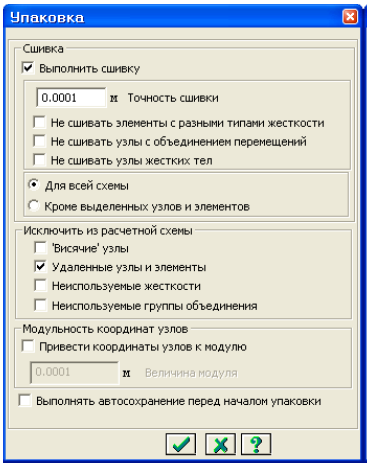Screen dimensions: 368x464
Task: Confirm packing with the green checkmark button
Action: [x=181, y=444]
